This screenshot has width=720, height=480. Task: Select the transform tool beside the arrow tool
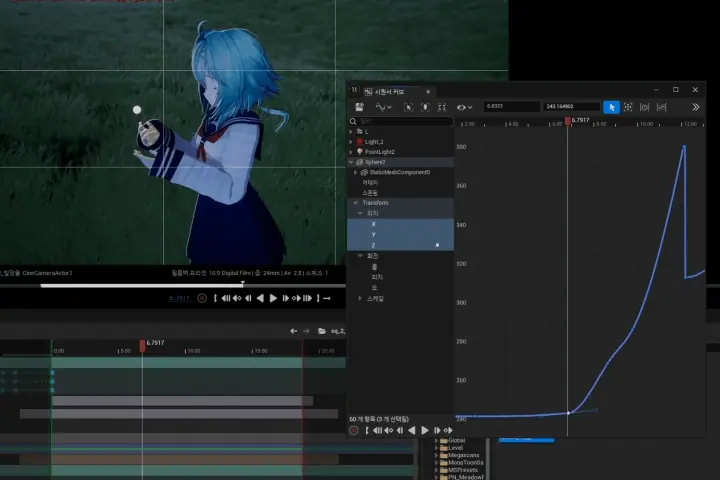coord(628,107)
